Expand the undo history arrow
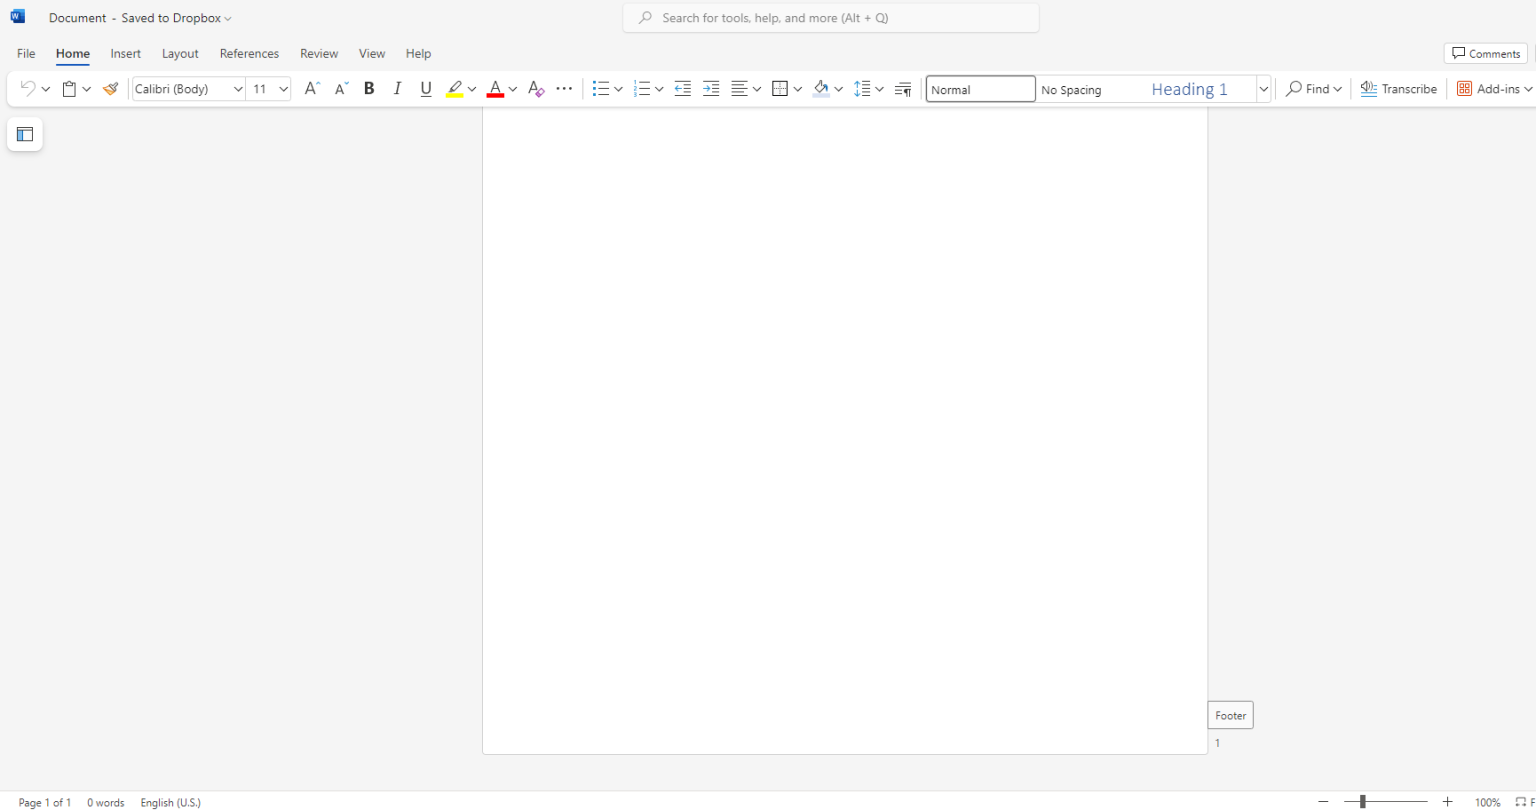The height and width of the screenshot is (810, 1536). [x=46, y=89]
